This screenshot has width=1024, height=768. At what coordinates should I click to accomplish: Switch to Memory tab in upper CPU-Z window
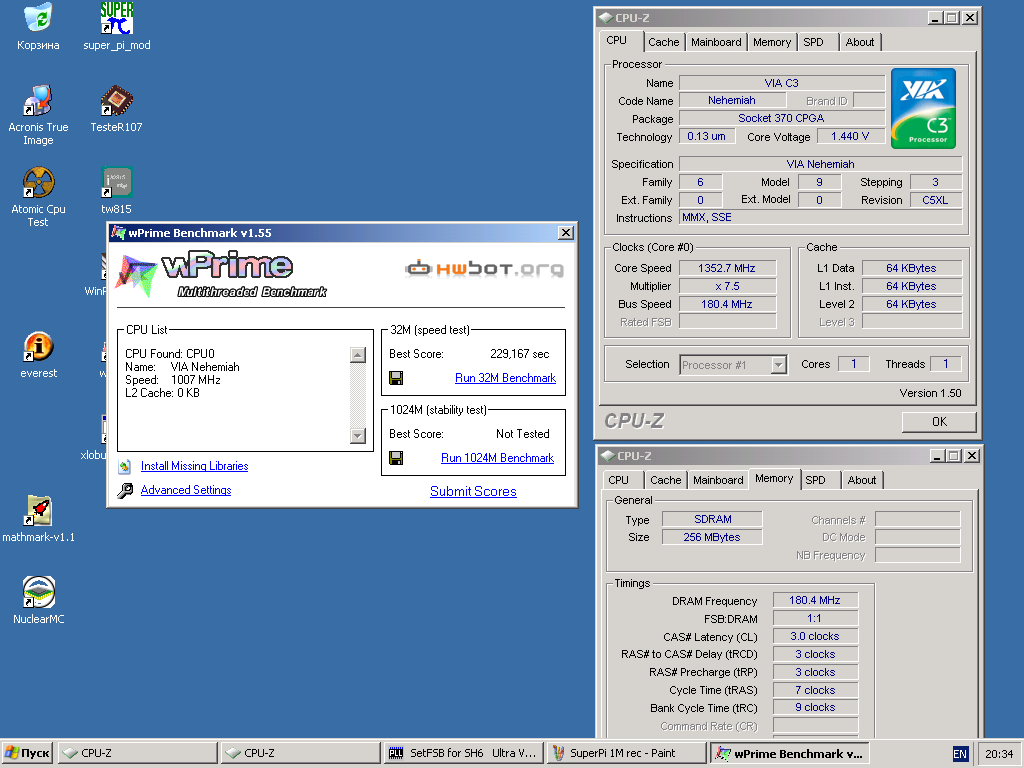[771, 42]
